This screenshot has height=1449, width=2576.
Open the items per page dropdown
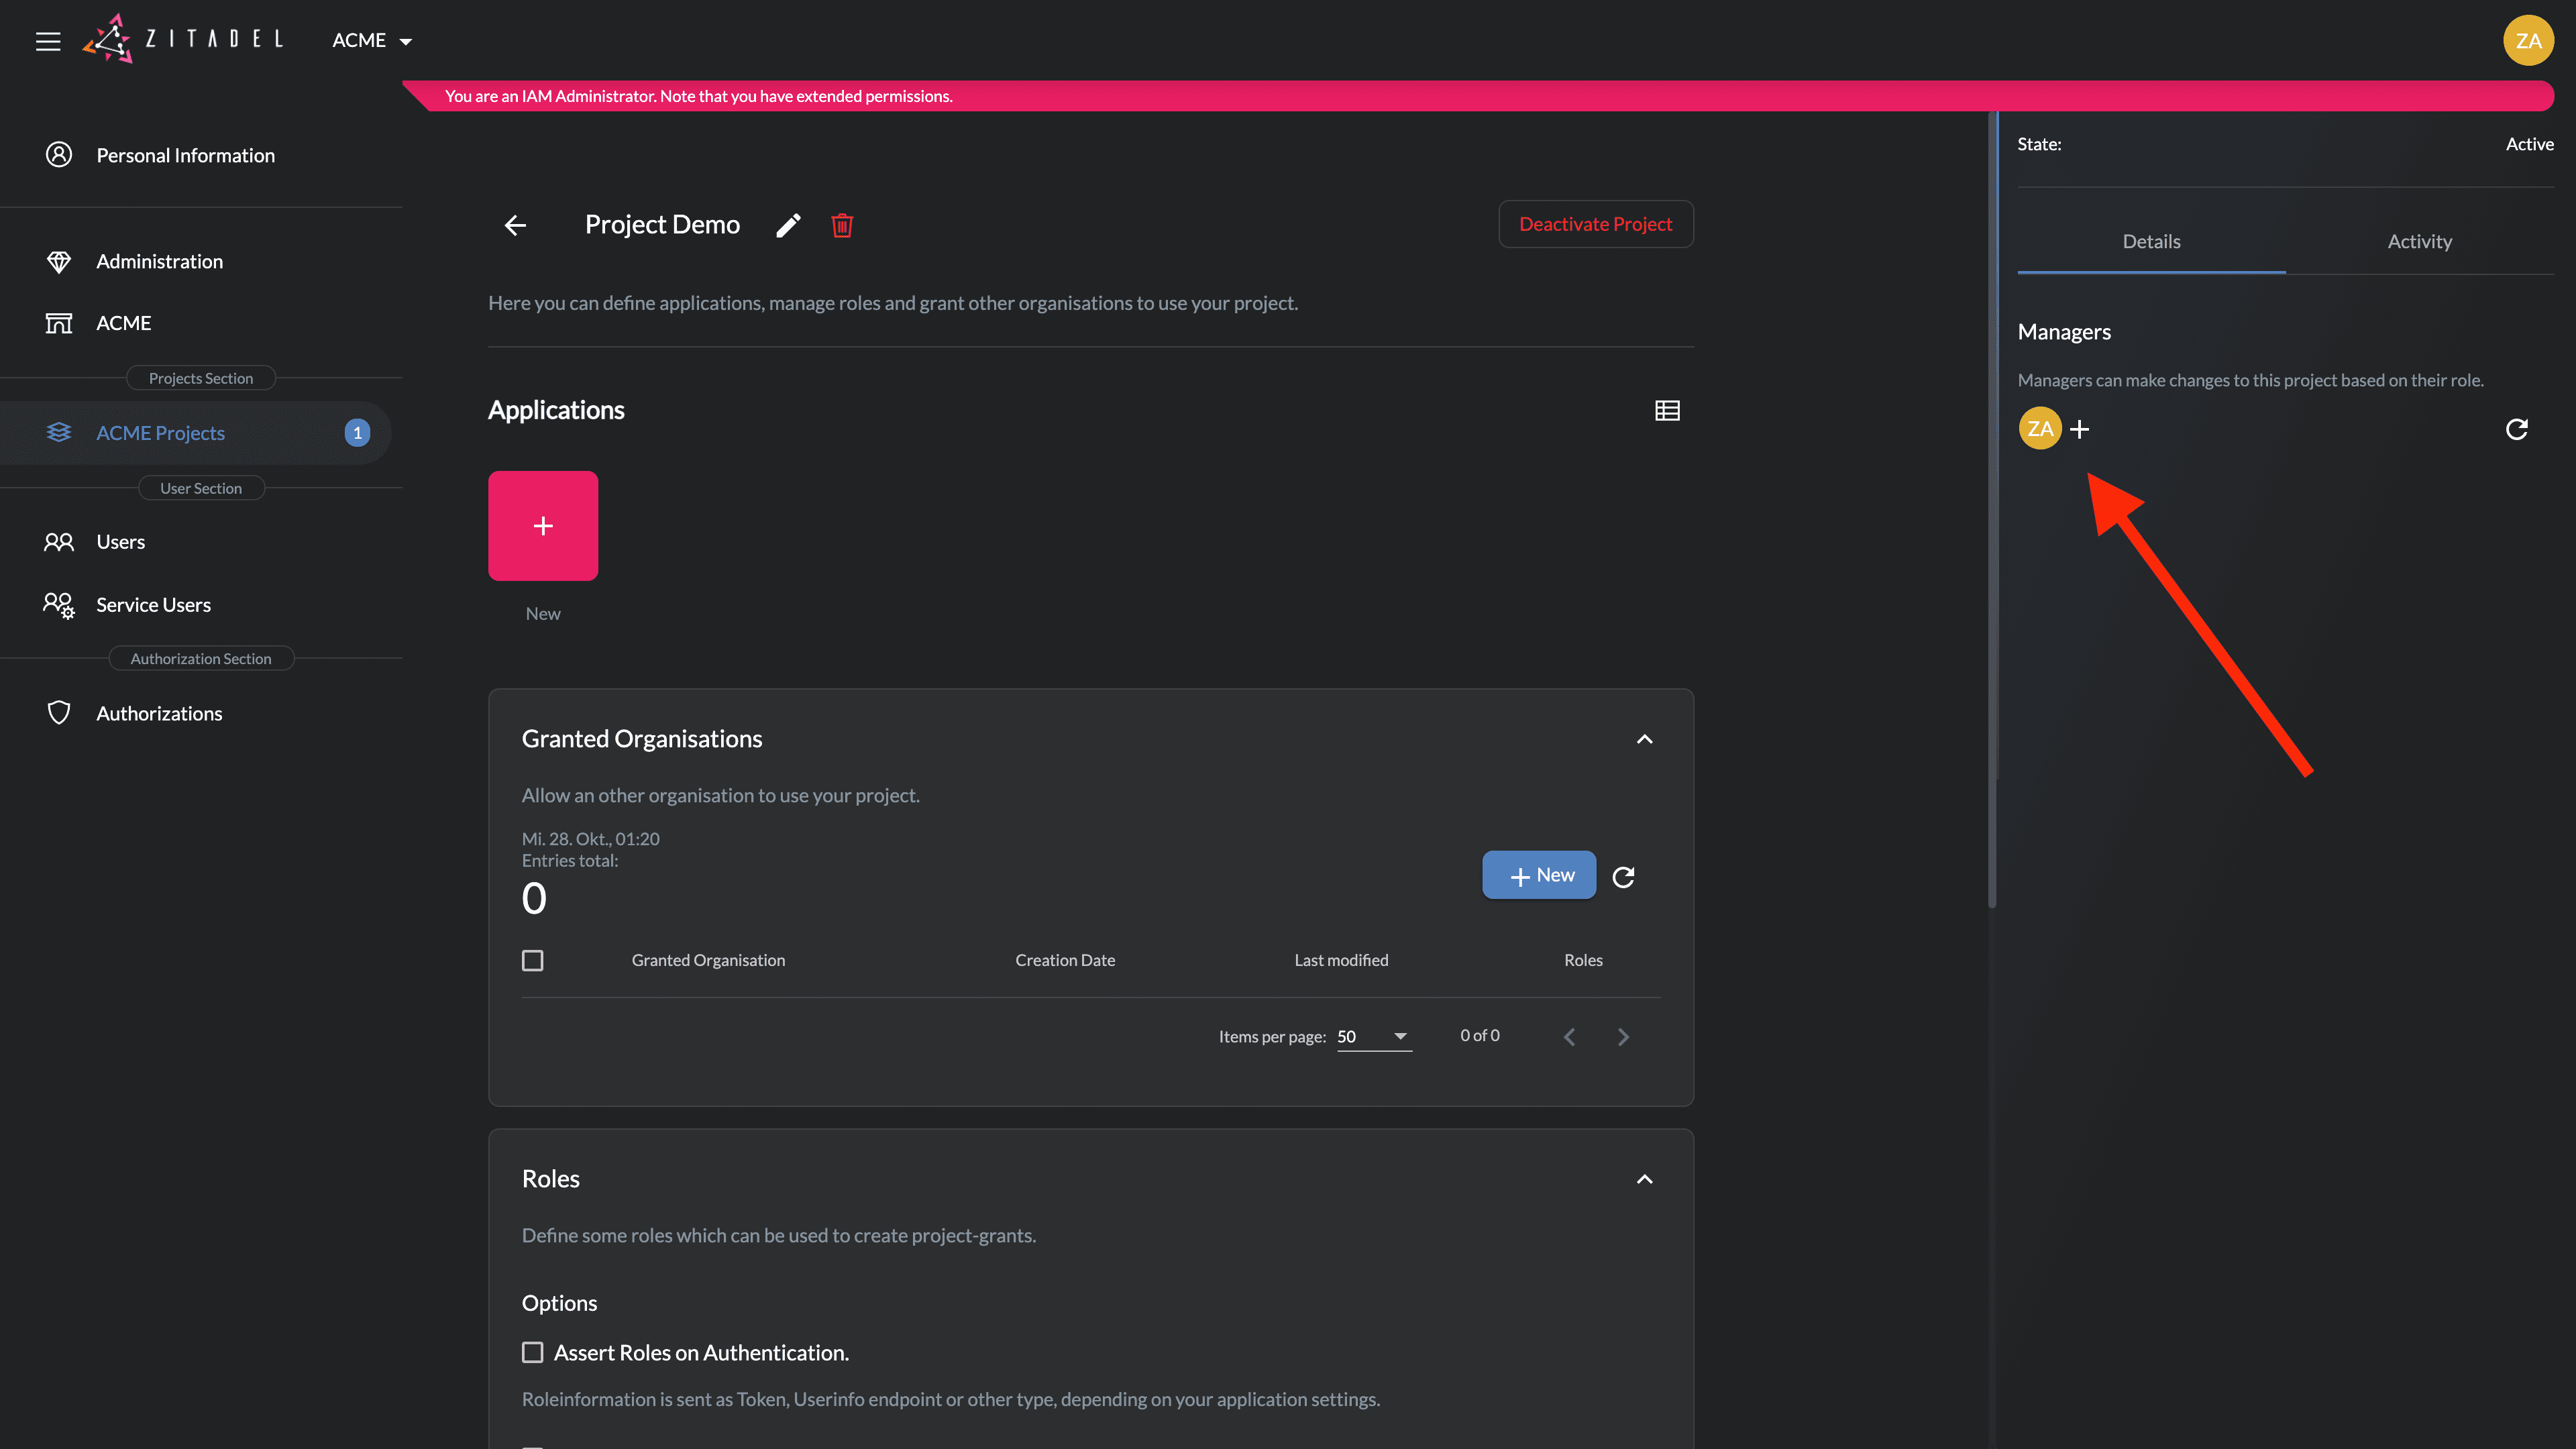point(1374,1036)
